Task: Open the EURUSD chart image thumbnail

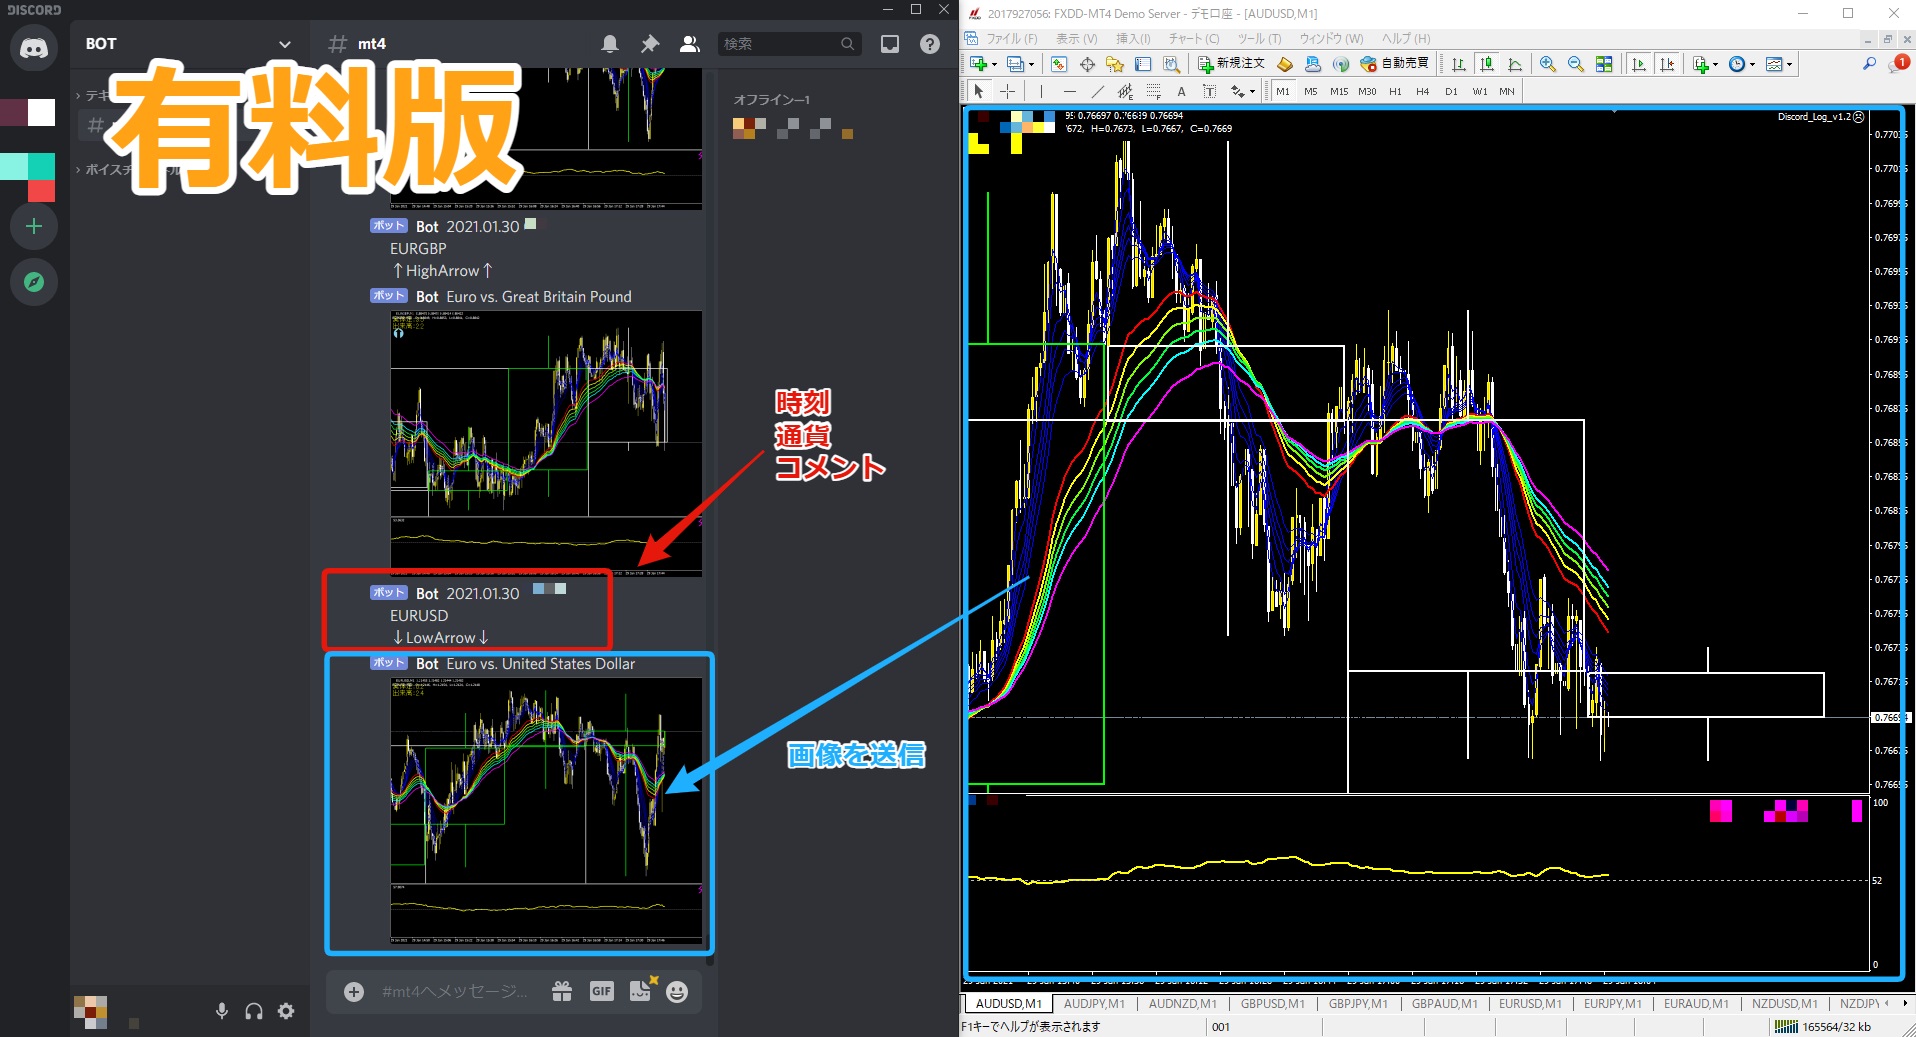Action: [x=546, y=811]
